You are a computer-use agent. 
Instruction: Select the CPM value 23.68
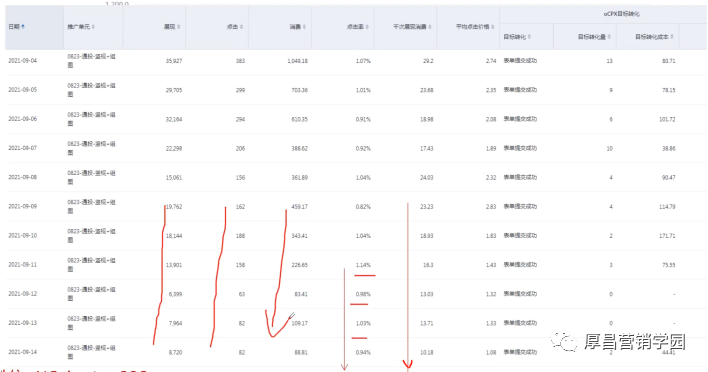click(427, 90)
